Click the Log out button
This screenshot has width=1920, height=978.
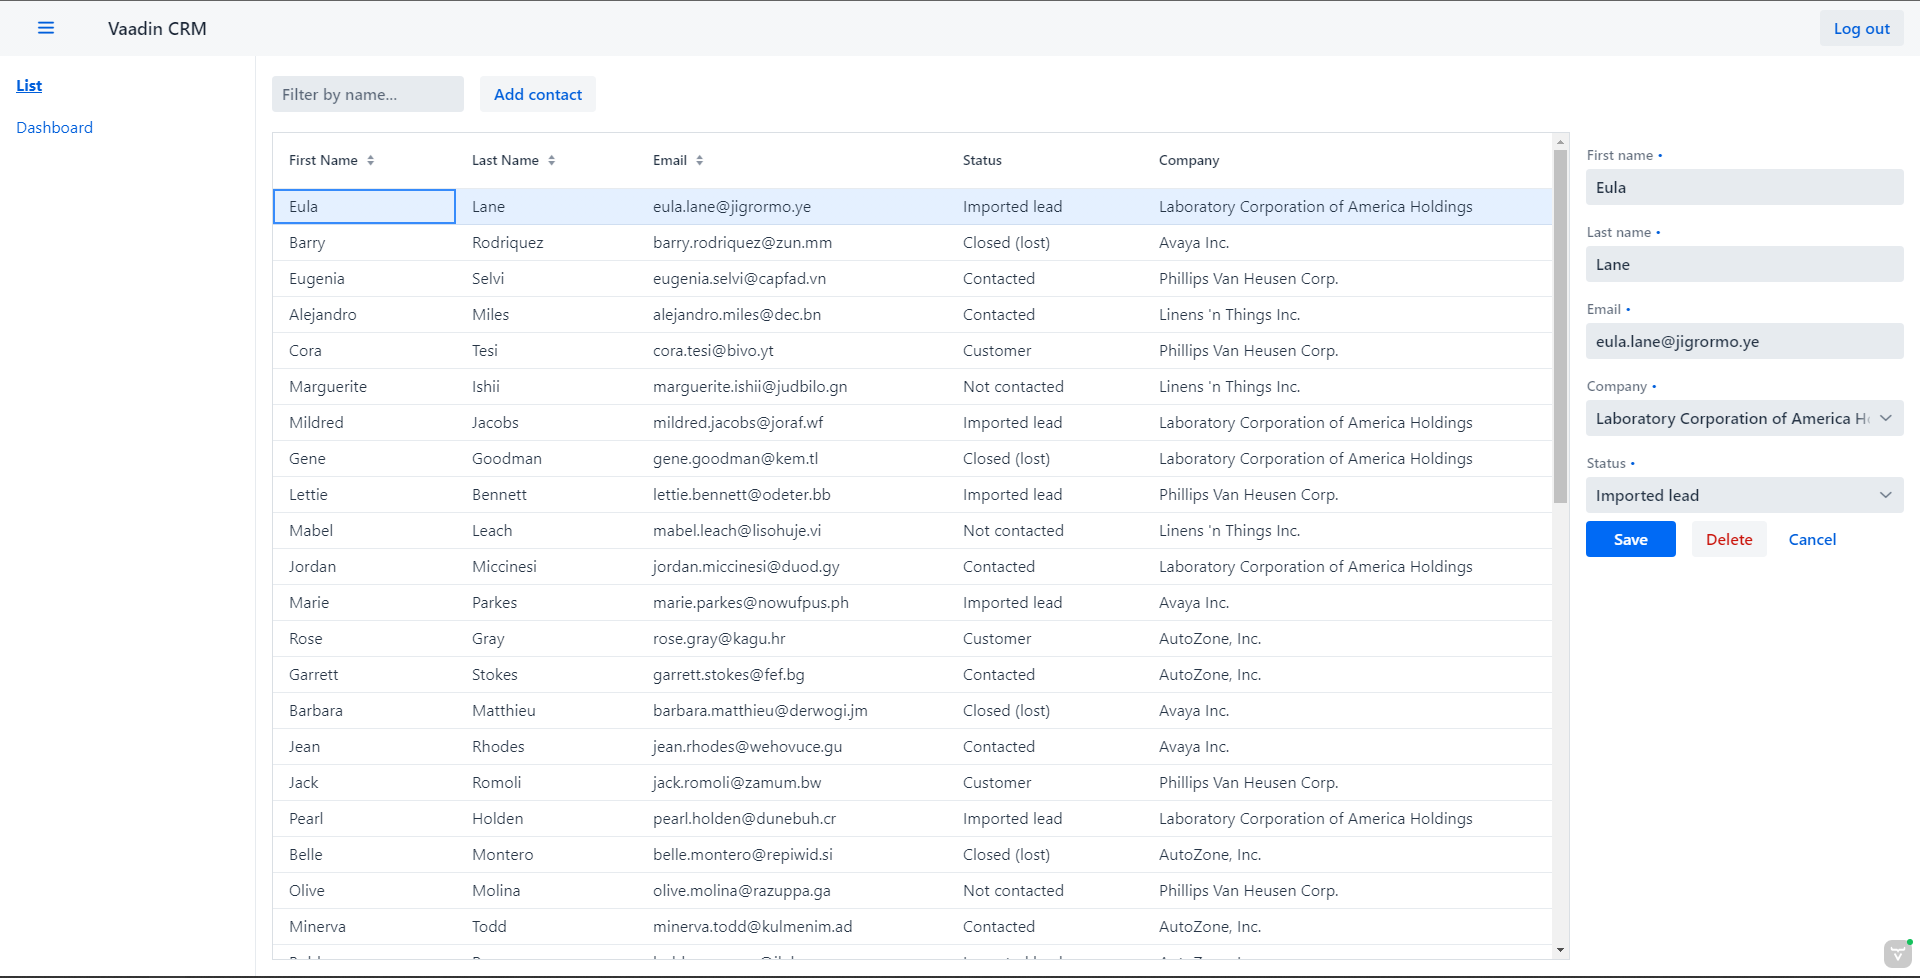coord(1861,28)
